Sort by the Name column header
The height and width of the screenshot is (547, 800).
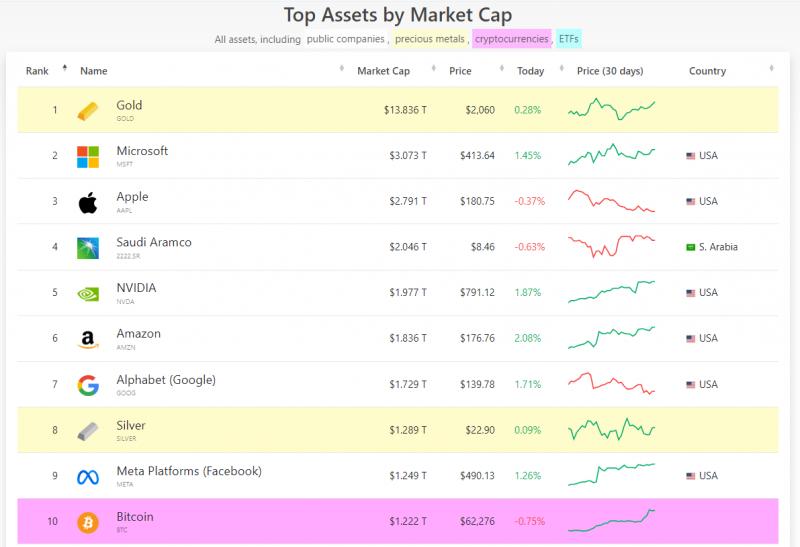93,71
